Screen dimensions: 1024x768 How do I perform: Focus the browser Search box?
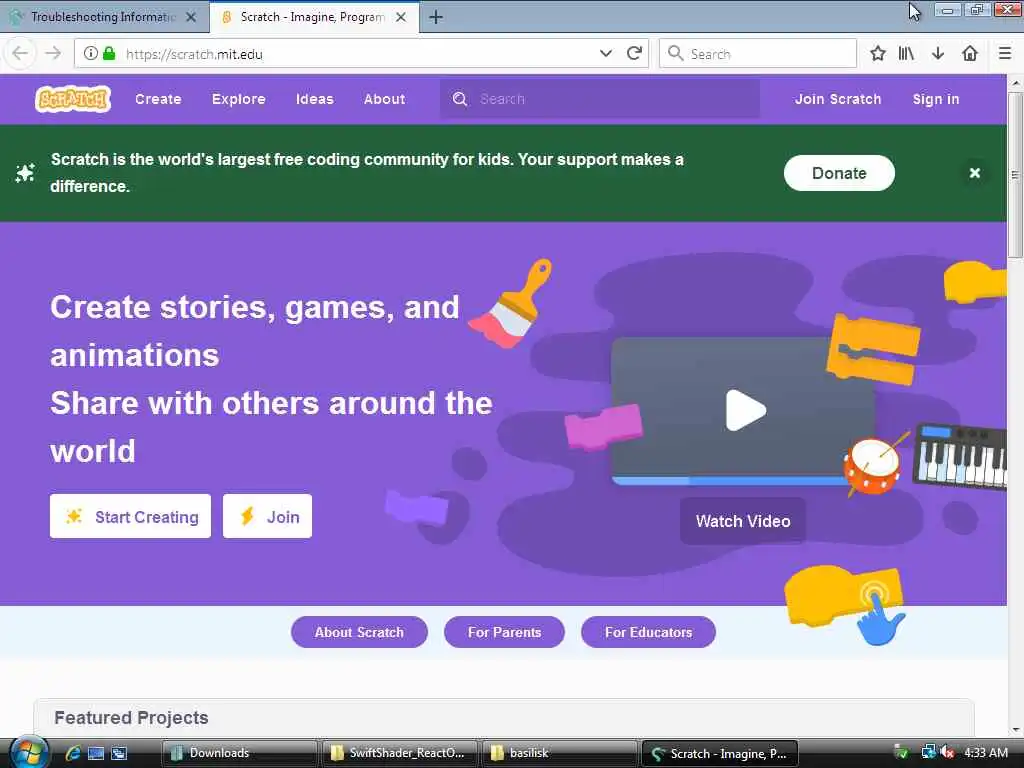tap(758, 54)
